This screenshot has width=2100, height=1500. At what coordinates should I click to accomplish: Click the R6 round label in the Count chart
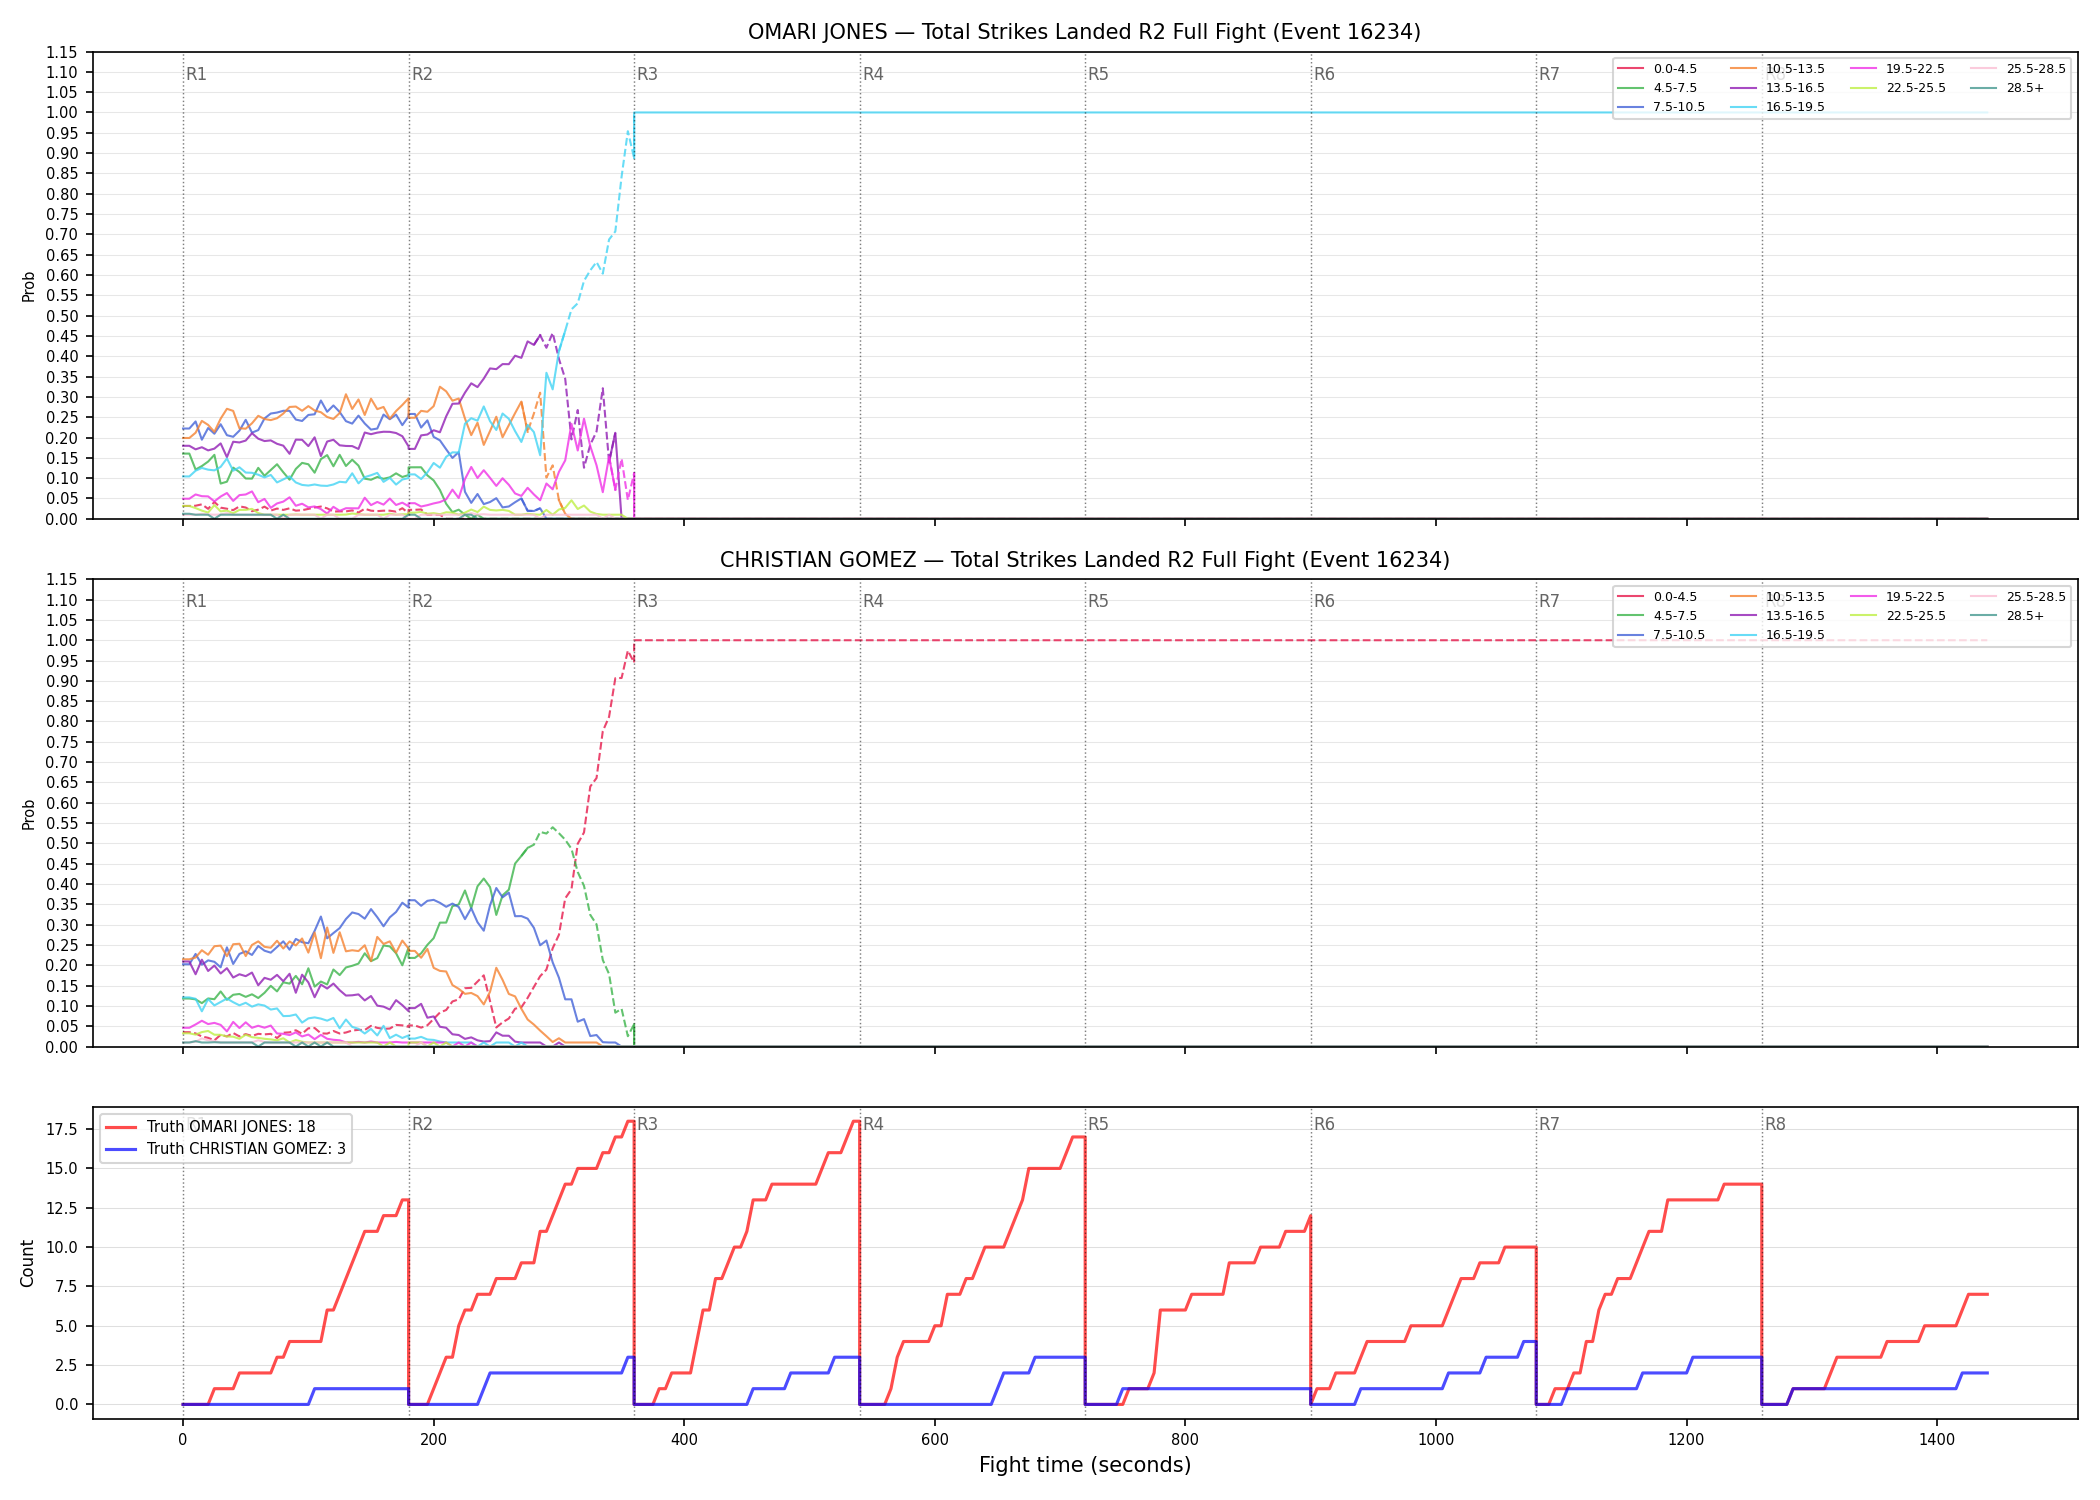pos(1324,1124)
